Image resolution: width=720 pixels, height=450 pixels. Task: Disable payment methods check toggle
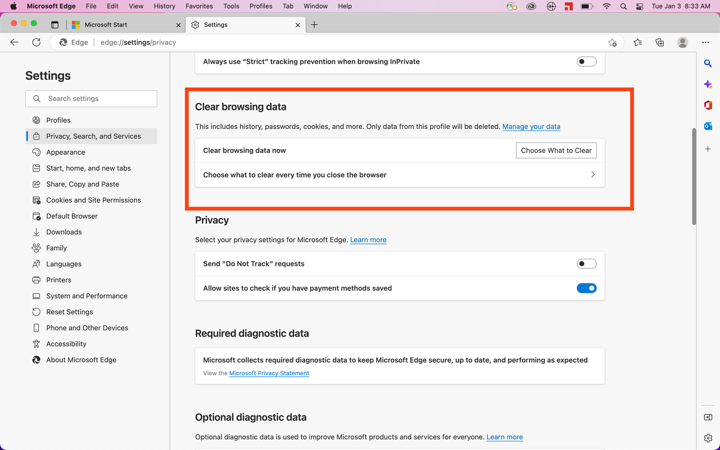(x=586, y=288)
